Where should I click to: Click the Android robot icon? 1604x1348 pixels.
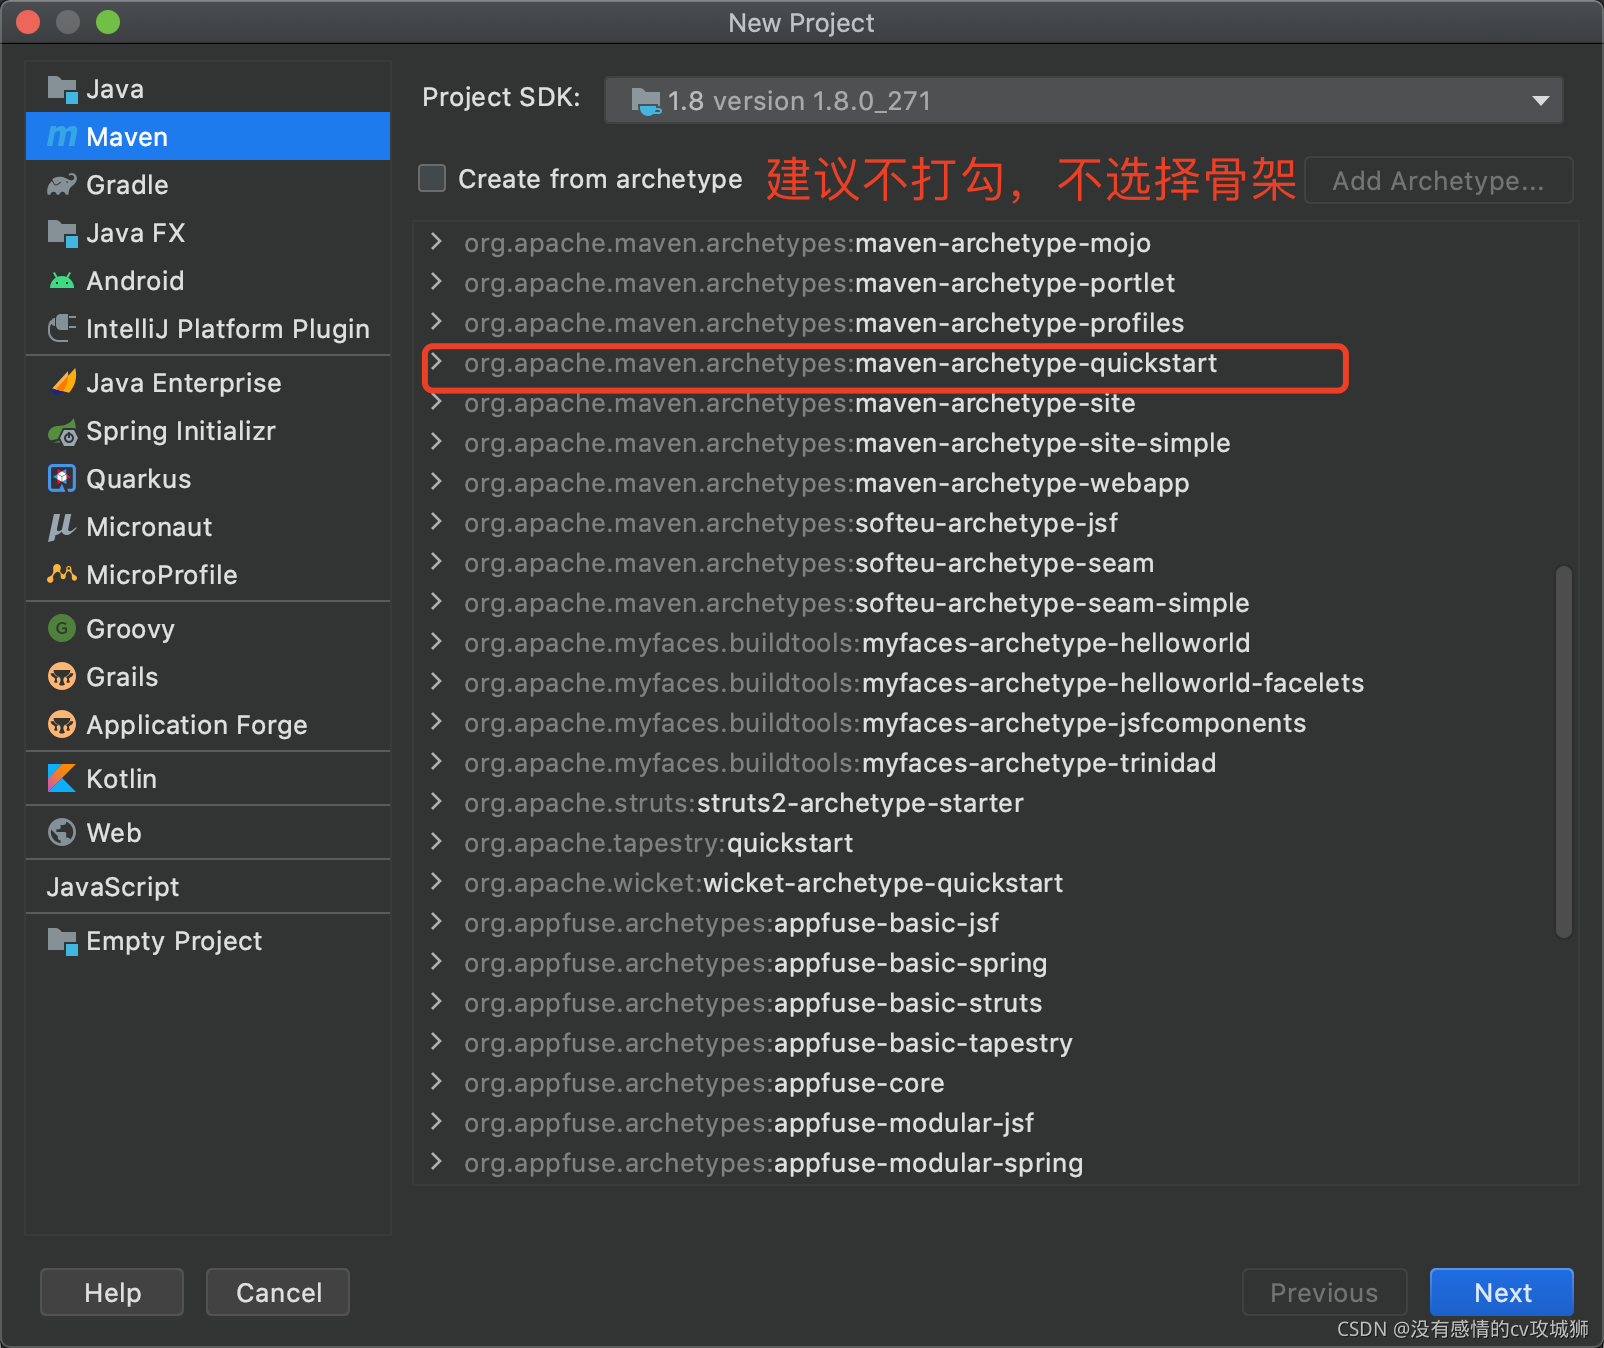point(62,281)
